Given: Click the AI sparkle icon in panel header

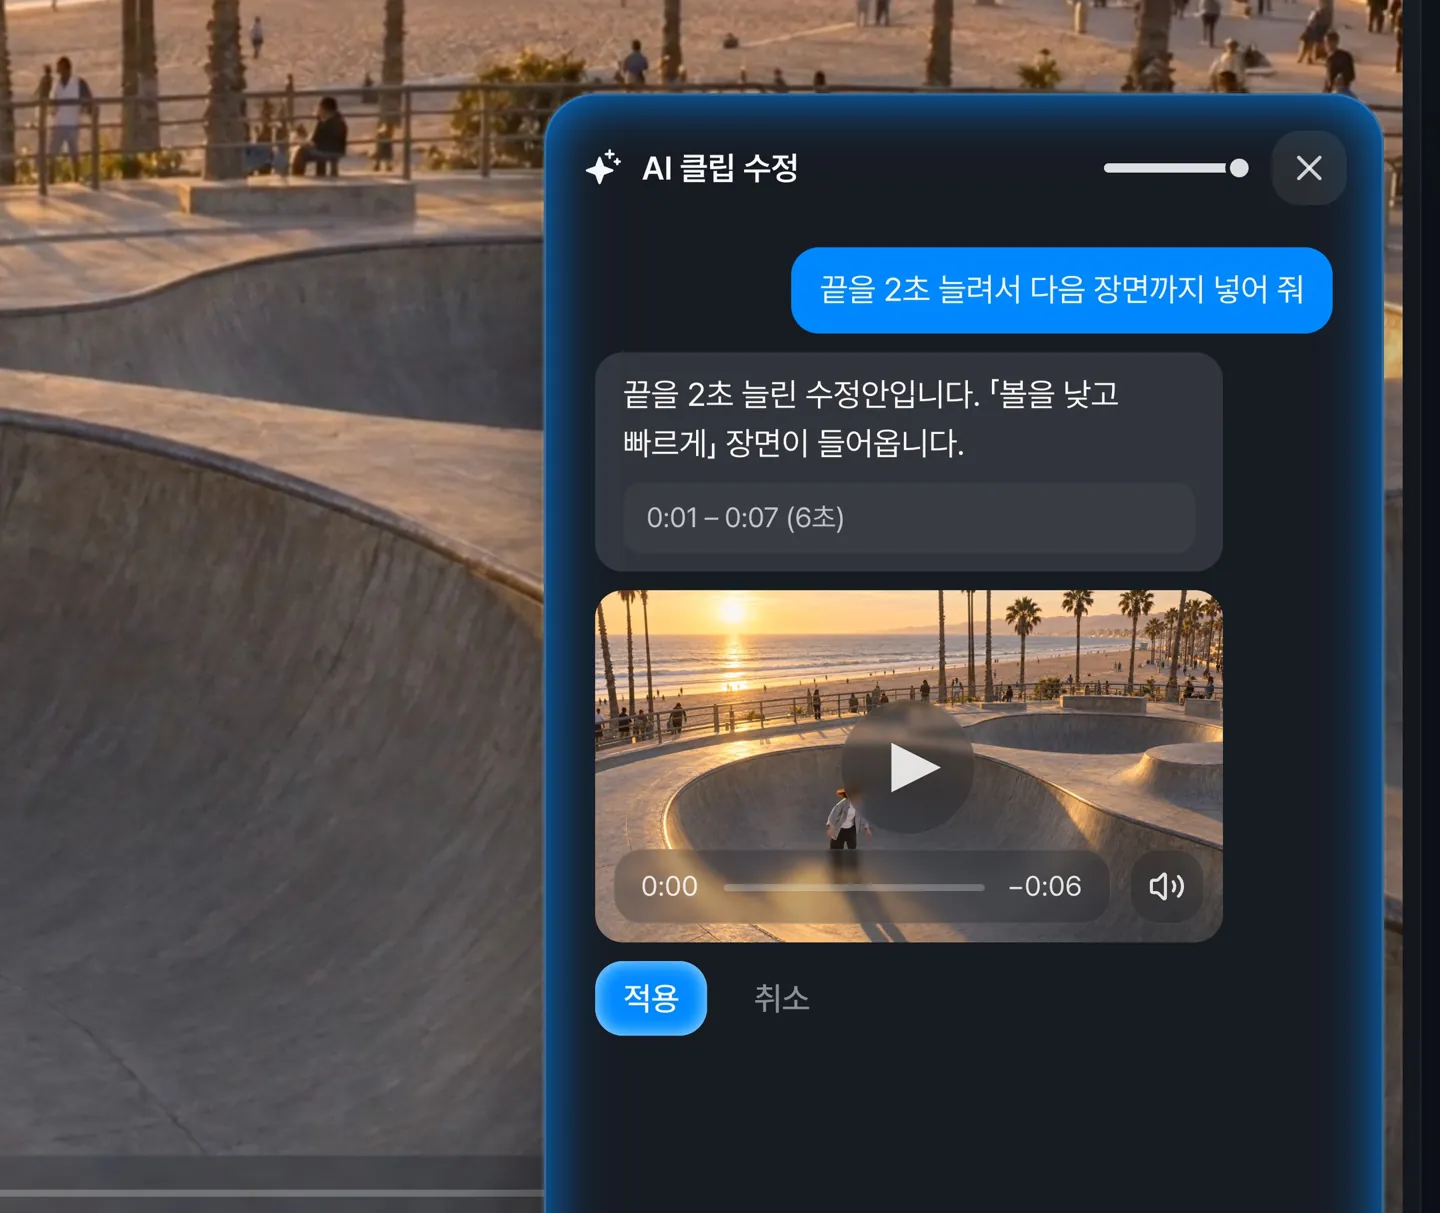Looking at the screenshot, I should pyautogui.click(x=603, y=168).
